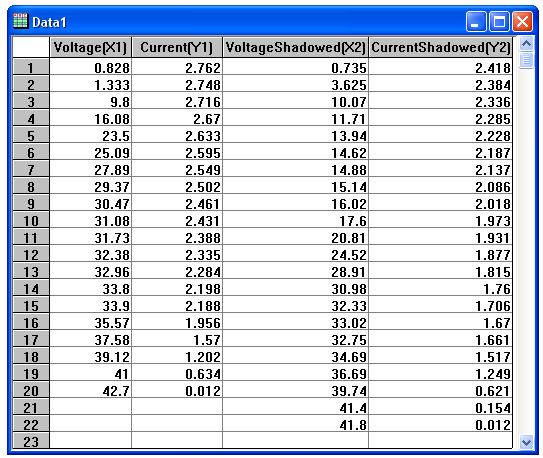Click the VoltageShadowed cell 11.71
Viewport: 543px width, 458px height.
[x=295, y=118]
